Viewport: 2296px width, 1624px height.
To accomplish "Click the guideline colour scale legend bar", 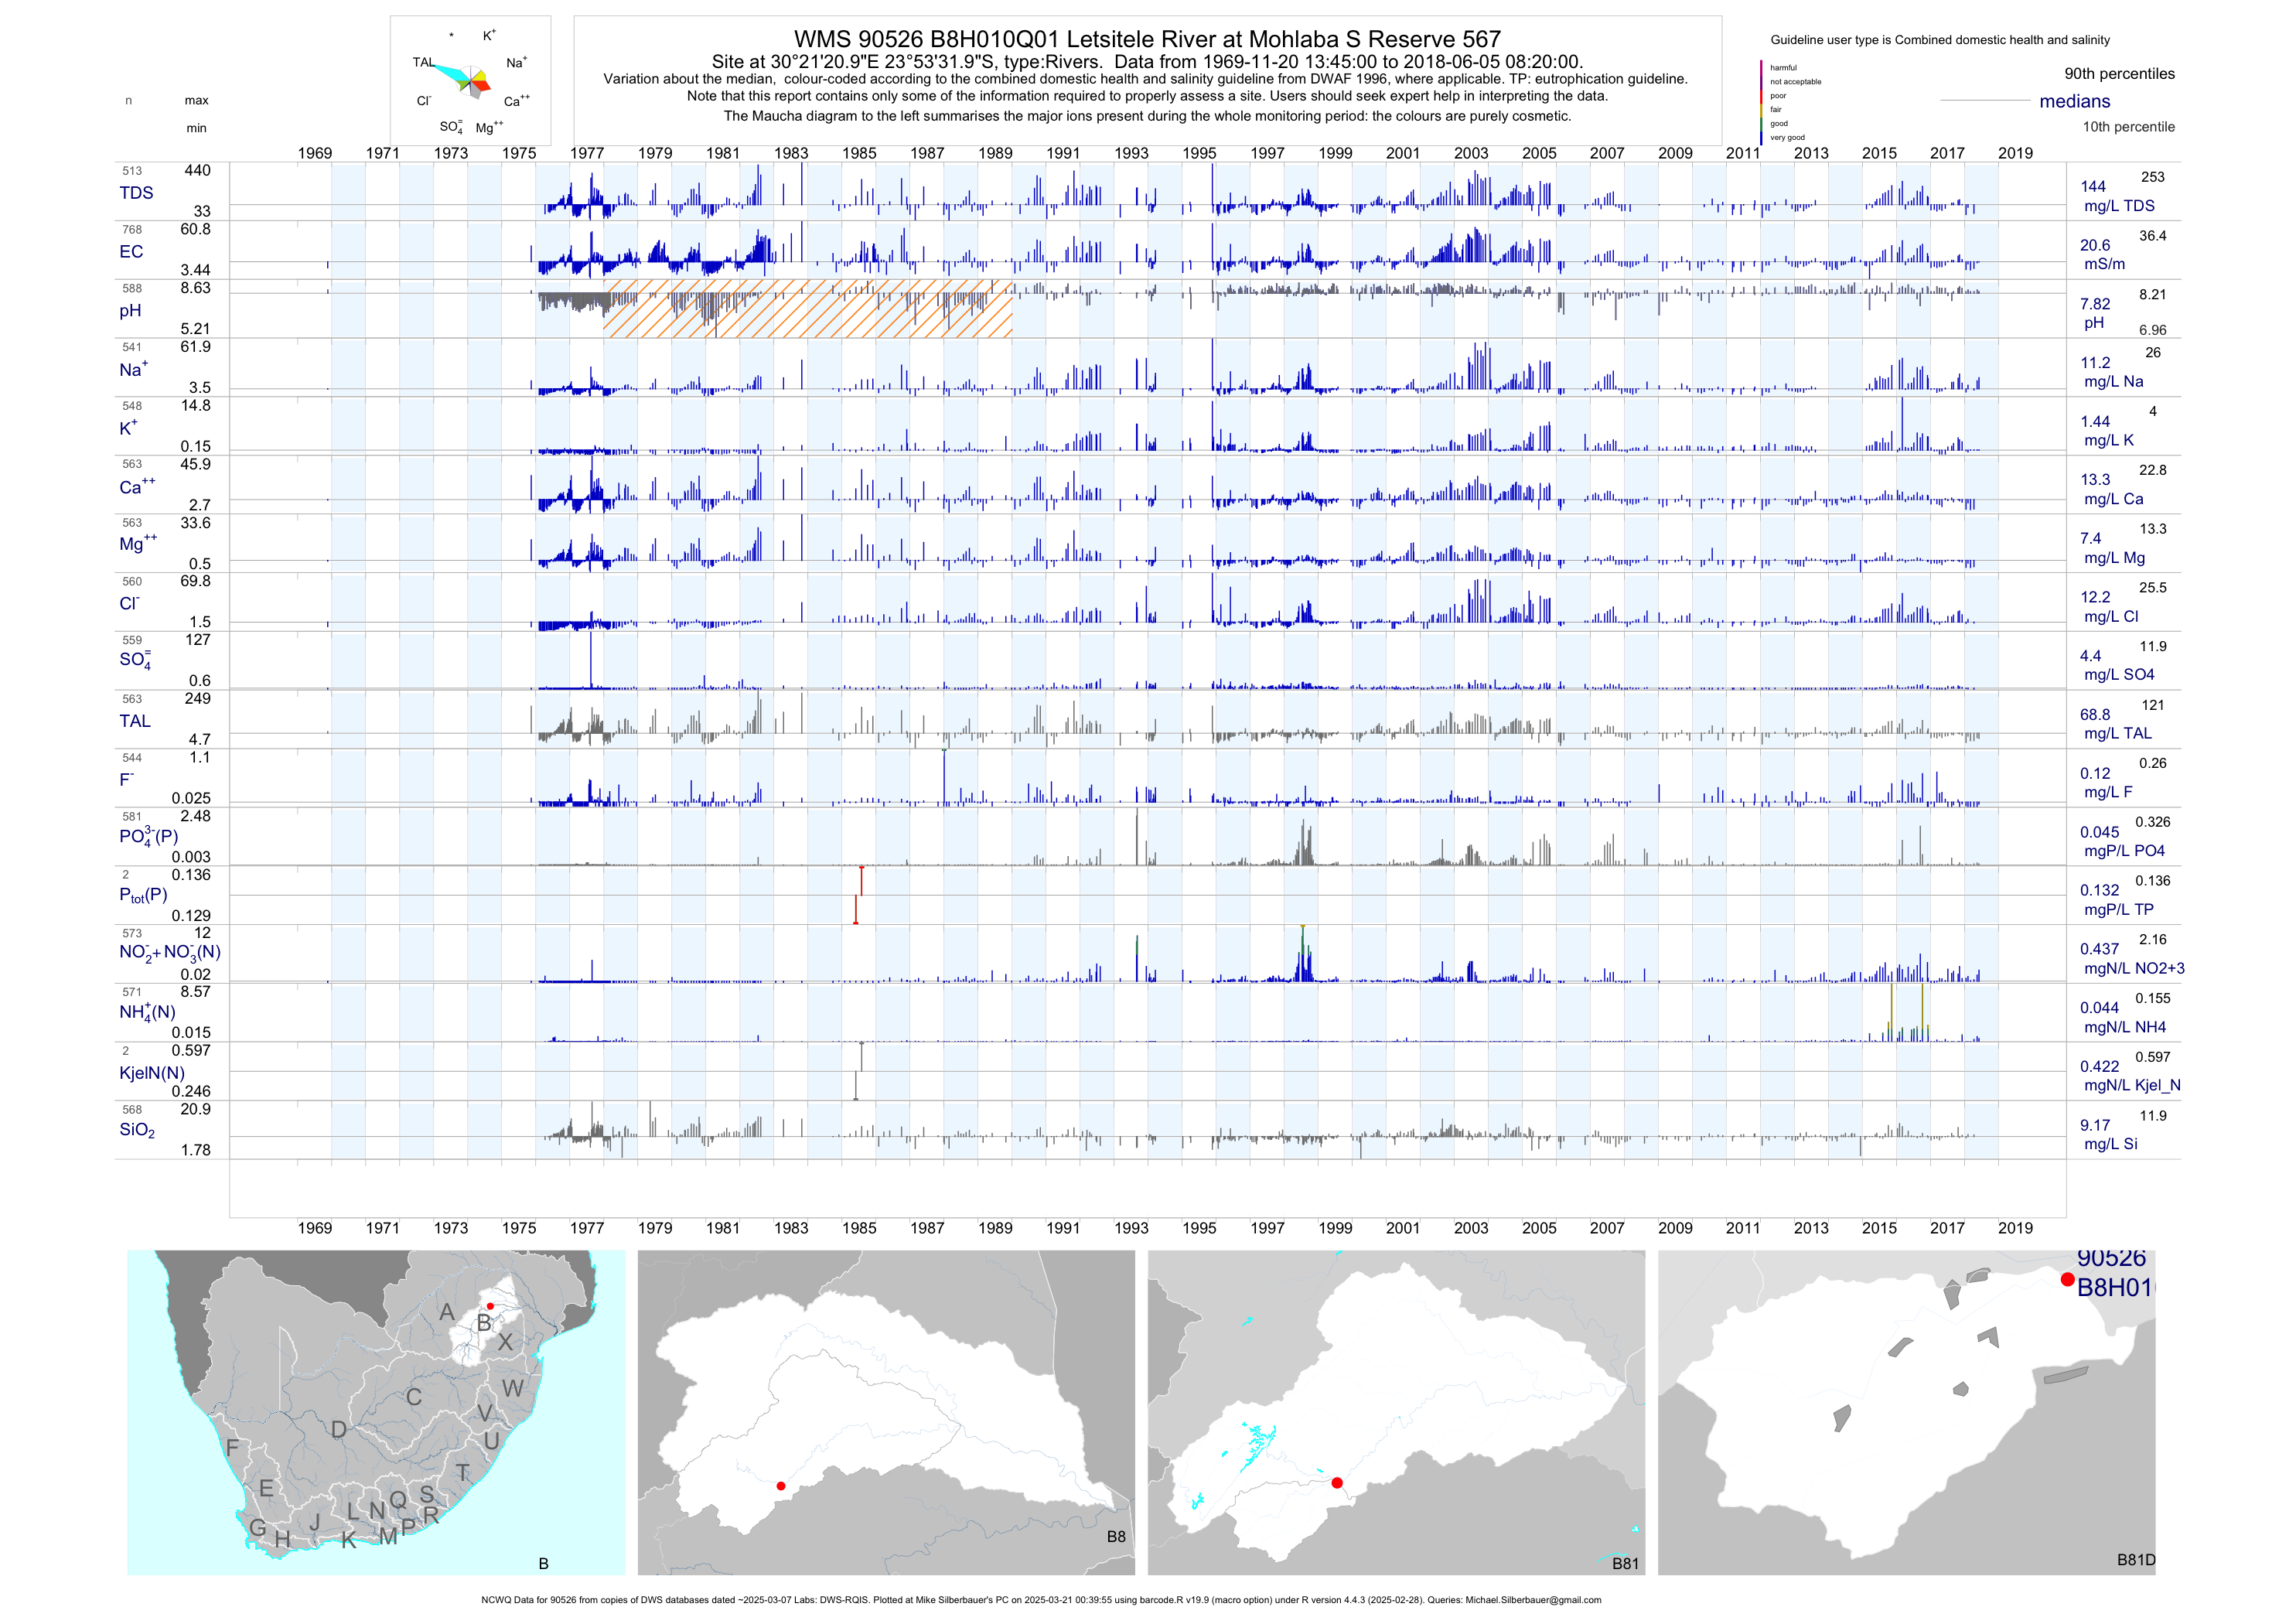I will [1761, 102].
